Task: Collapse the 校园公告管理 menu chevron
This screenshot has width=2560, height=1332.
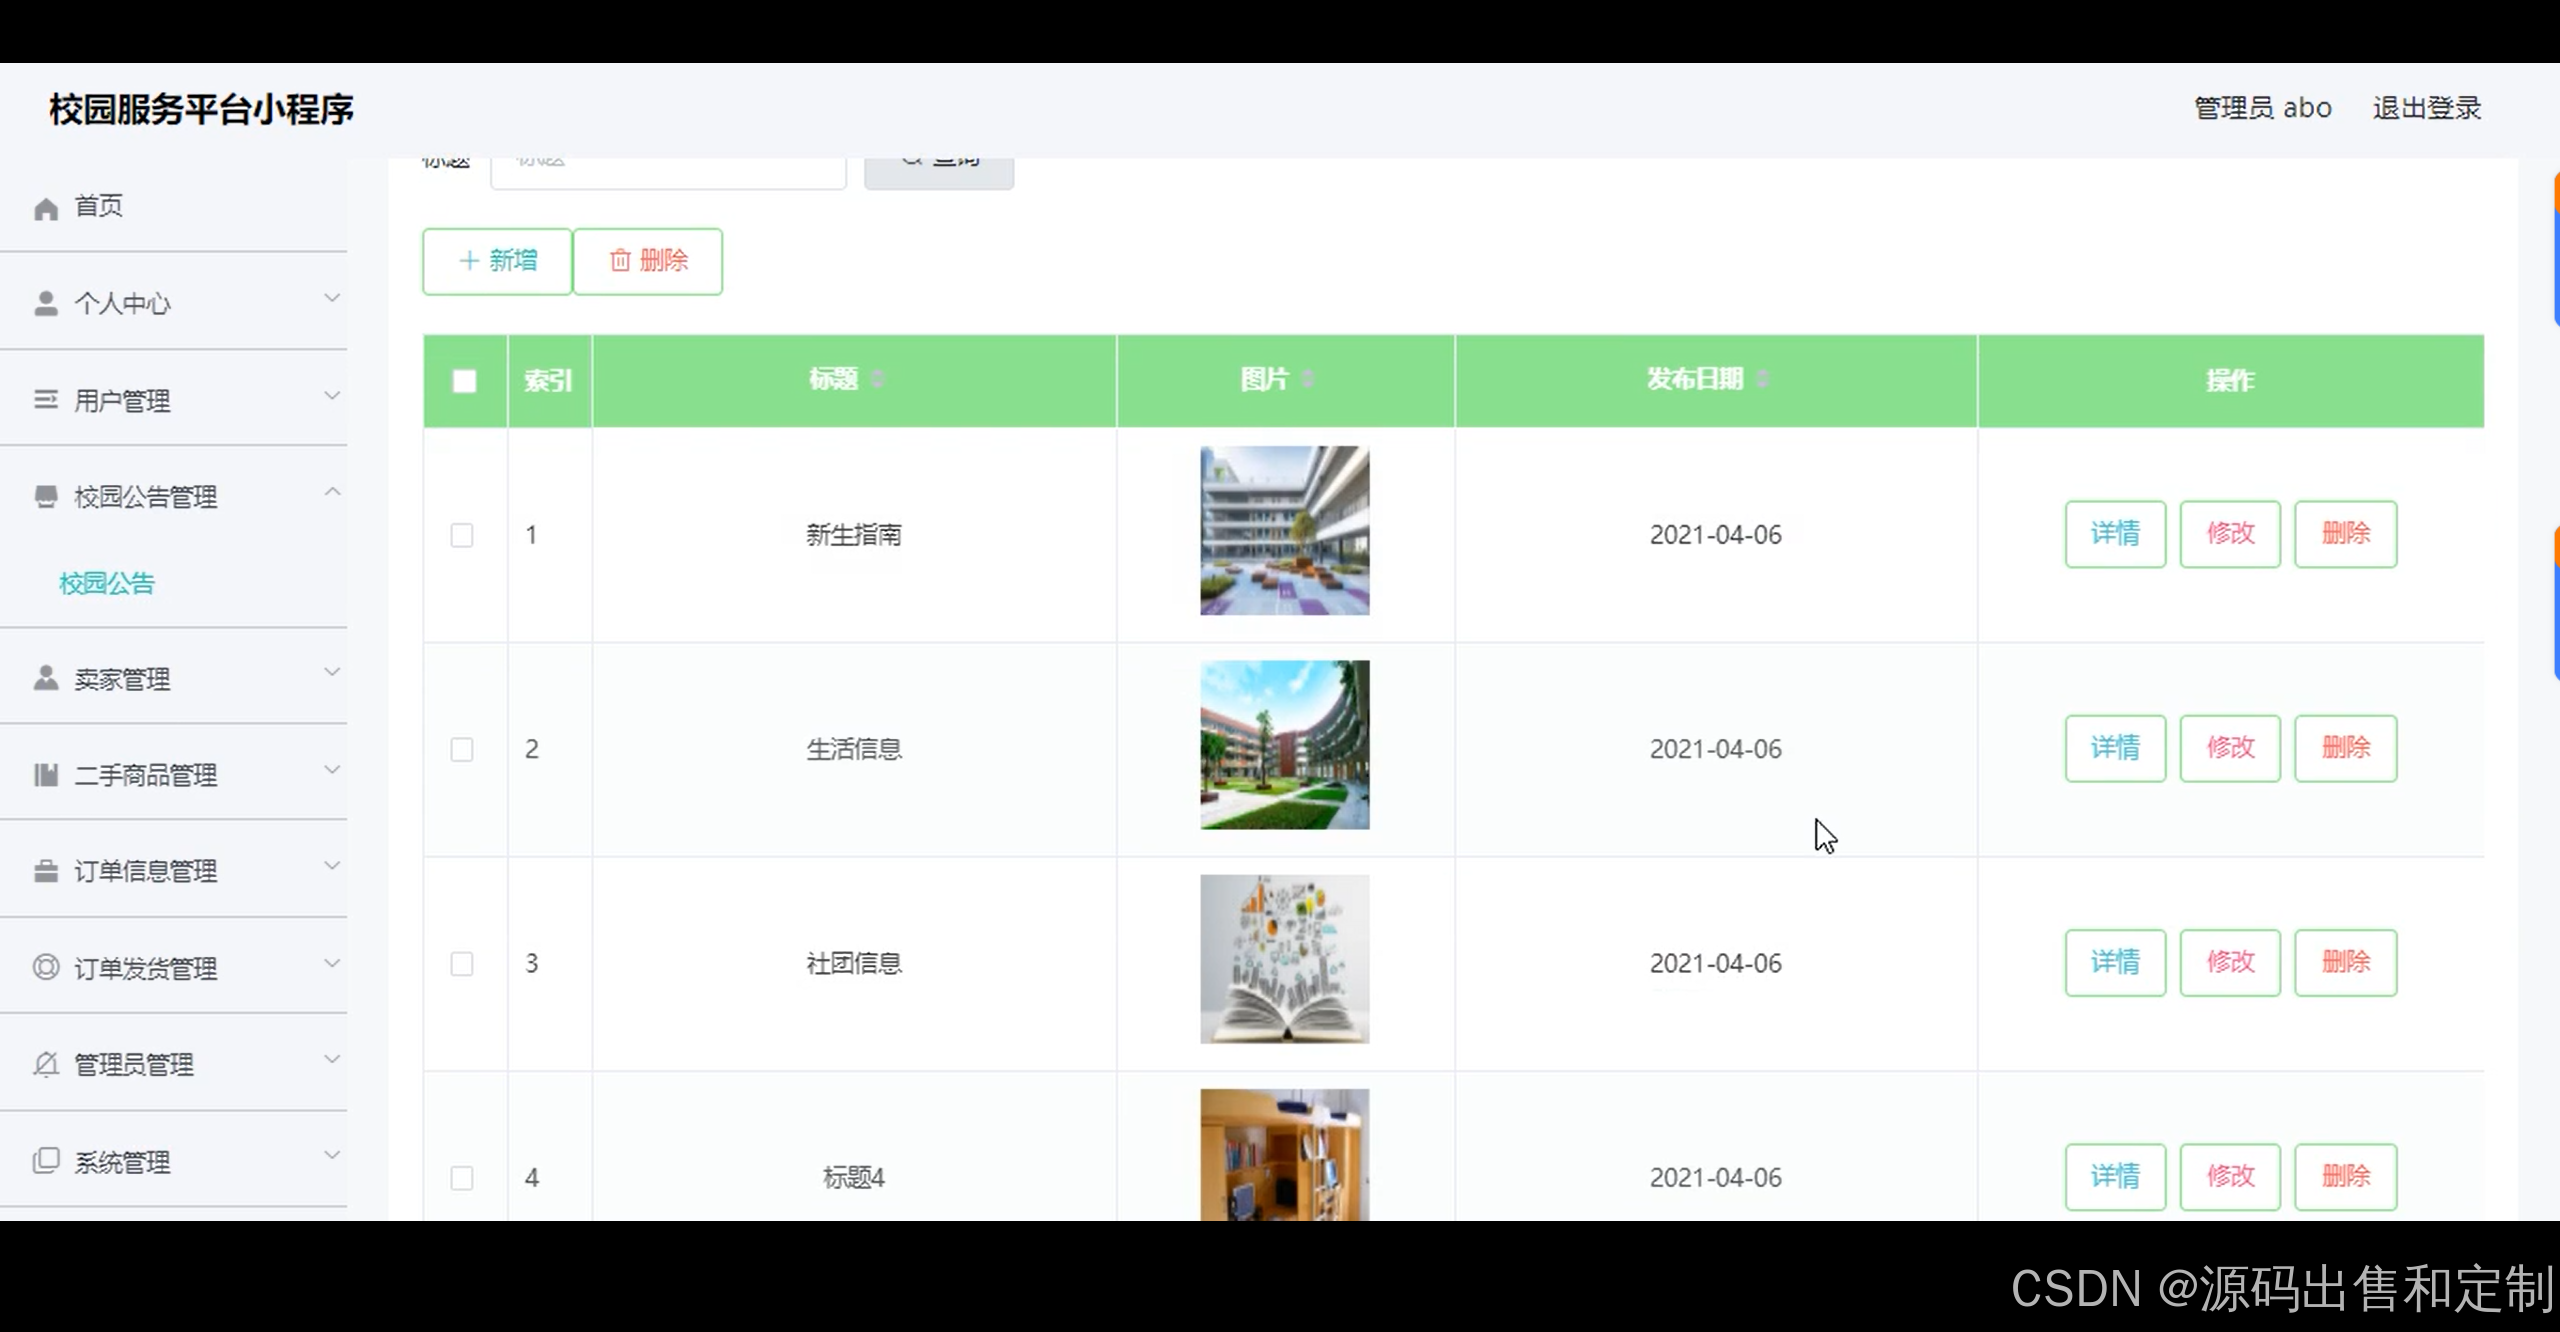Action: 332,492
